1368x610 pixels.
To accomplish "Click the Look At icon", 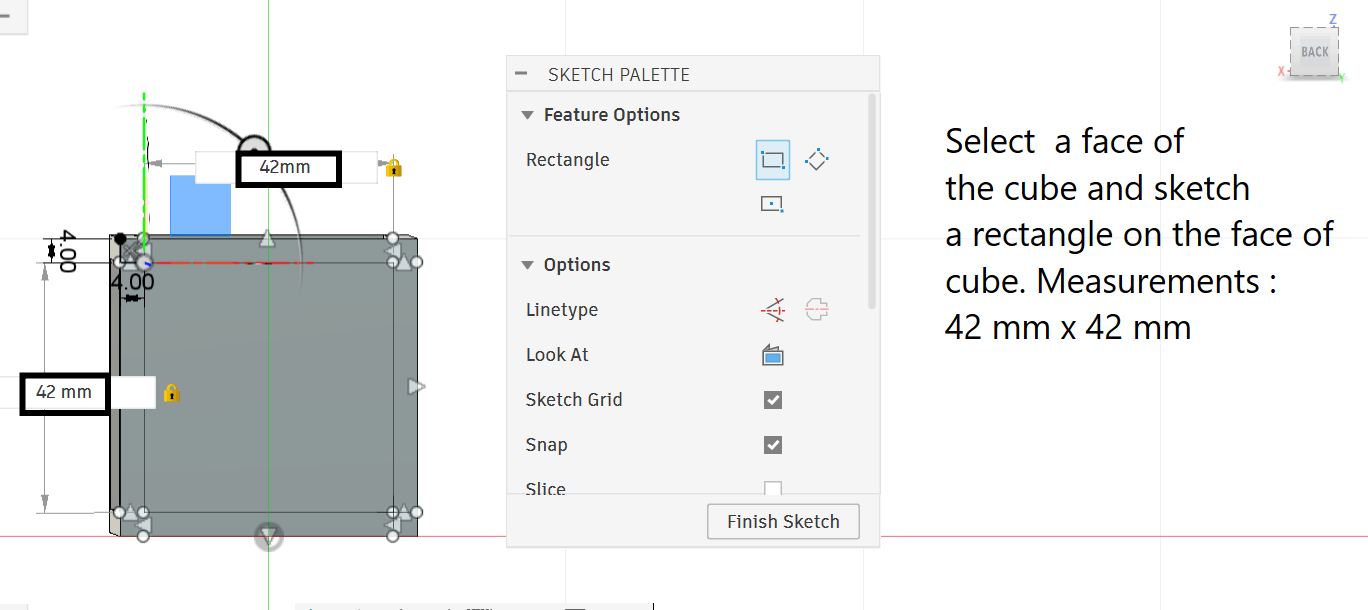I will [772, 355].
